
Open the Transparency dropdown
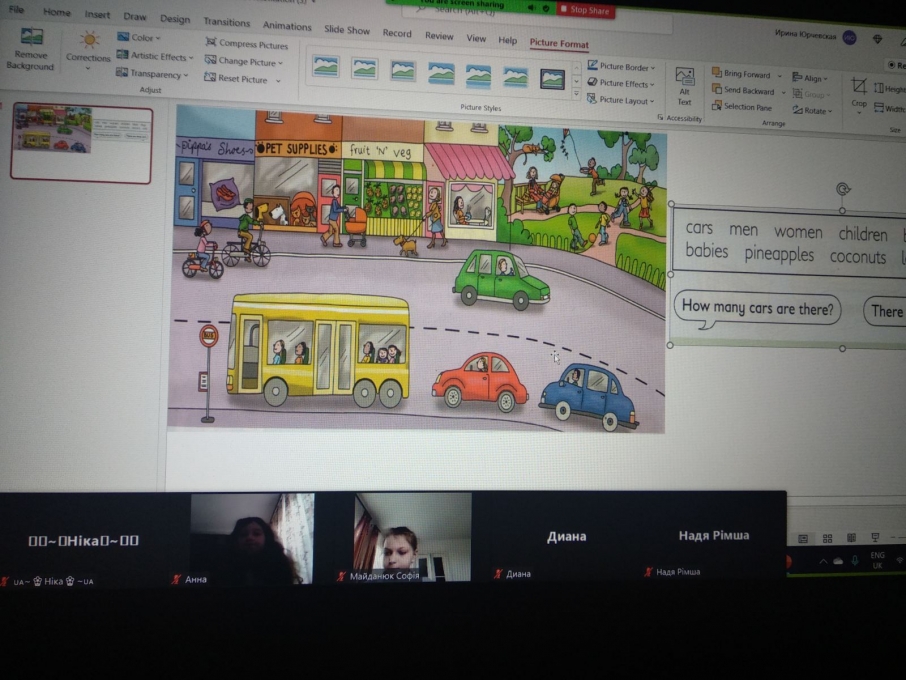[x=151, y=73]
